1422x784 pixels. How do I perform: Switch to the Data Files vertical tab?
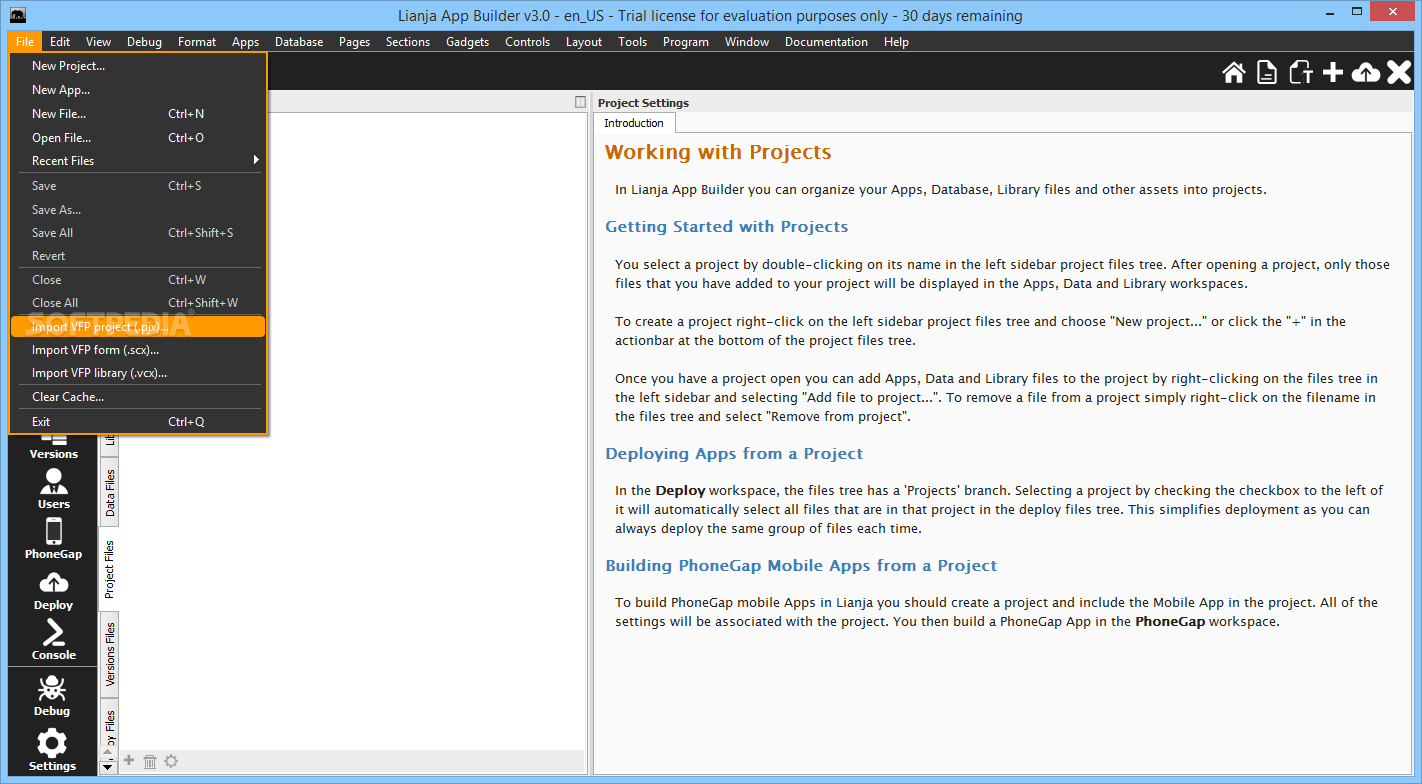click(x=109, y=492)
